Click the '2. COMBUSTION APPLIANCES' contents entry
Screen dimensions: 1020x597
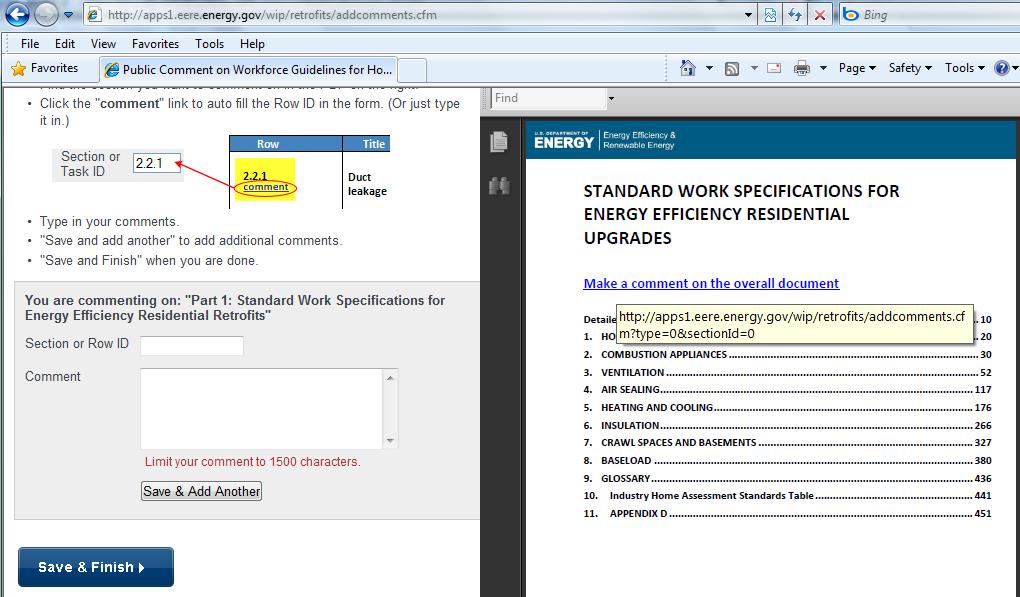click(x=787, y=354)
